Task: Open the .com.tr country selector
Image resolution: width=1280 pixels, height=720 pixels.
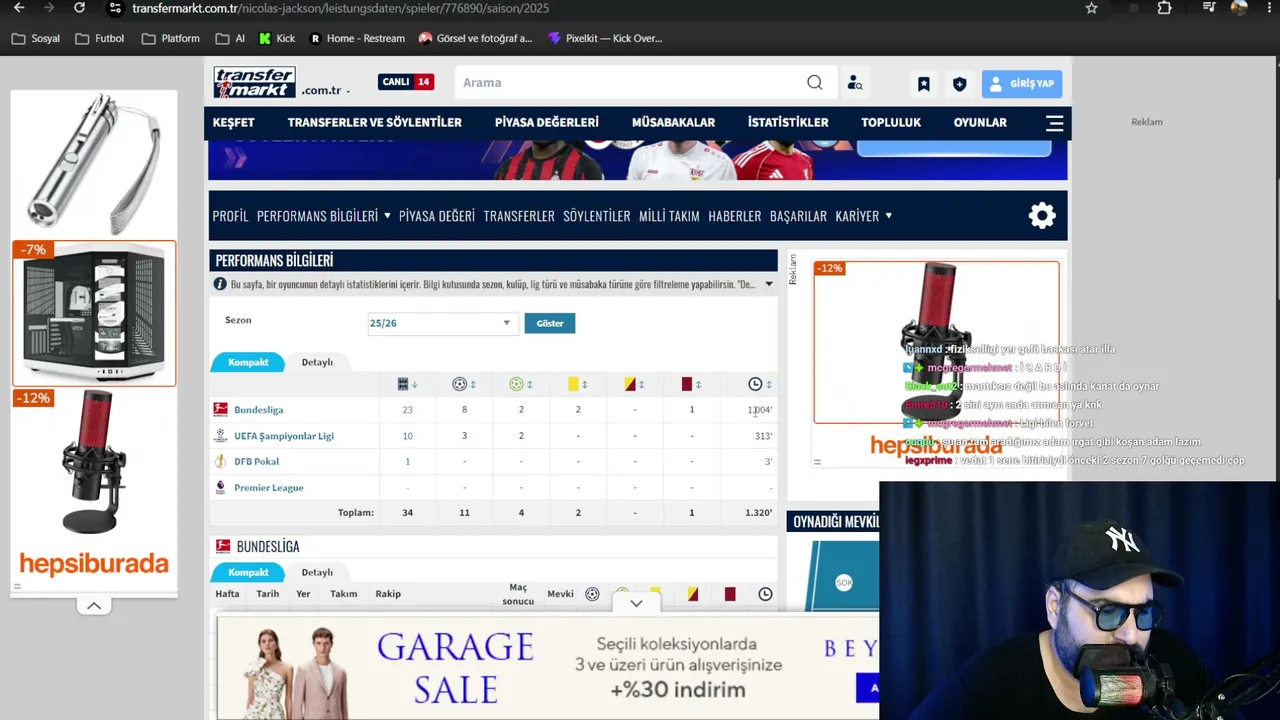Action: pos(325,90)
